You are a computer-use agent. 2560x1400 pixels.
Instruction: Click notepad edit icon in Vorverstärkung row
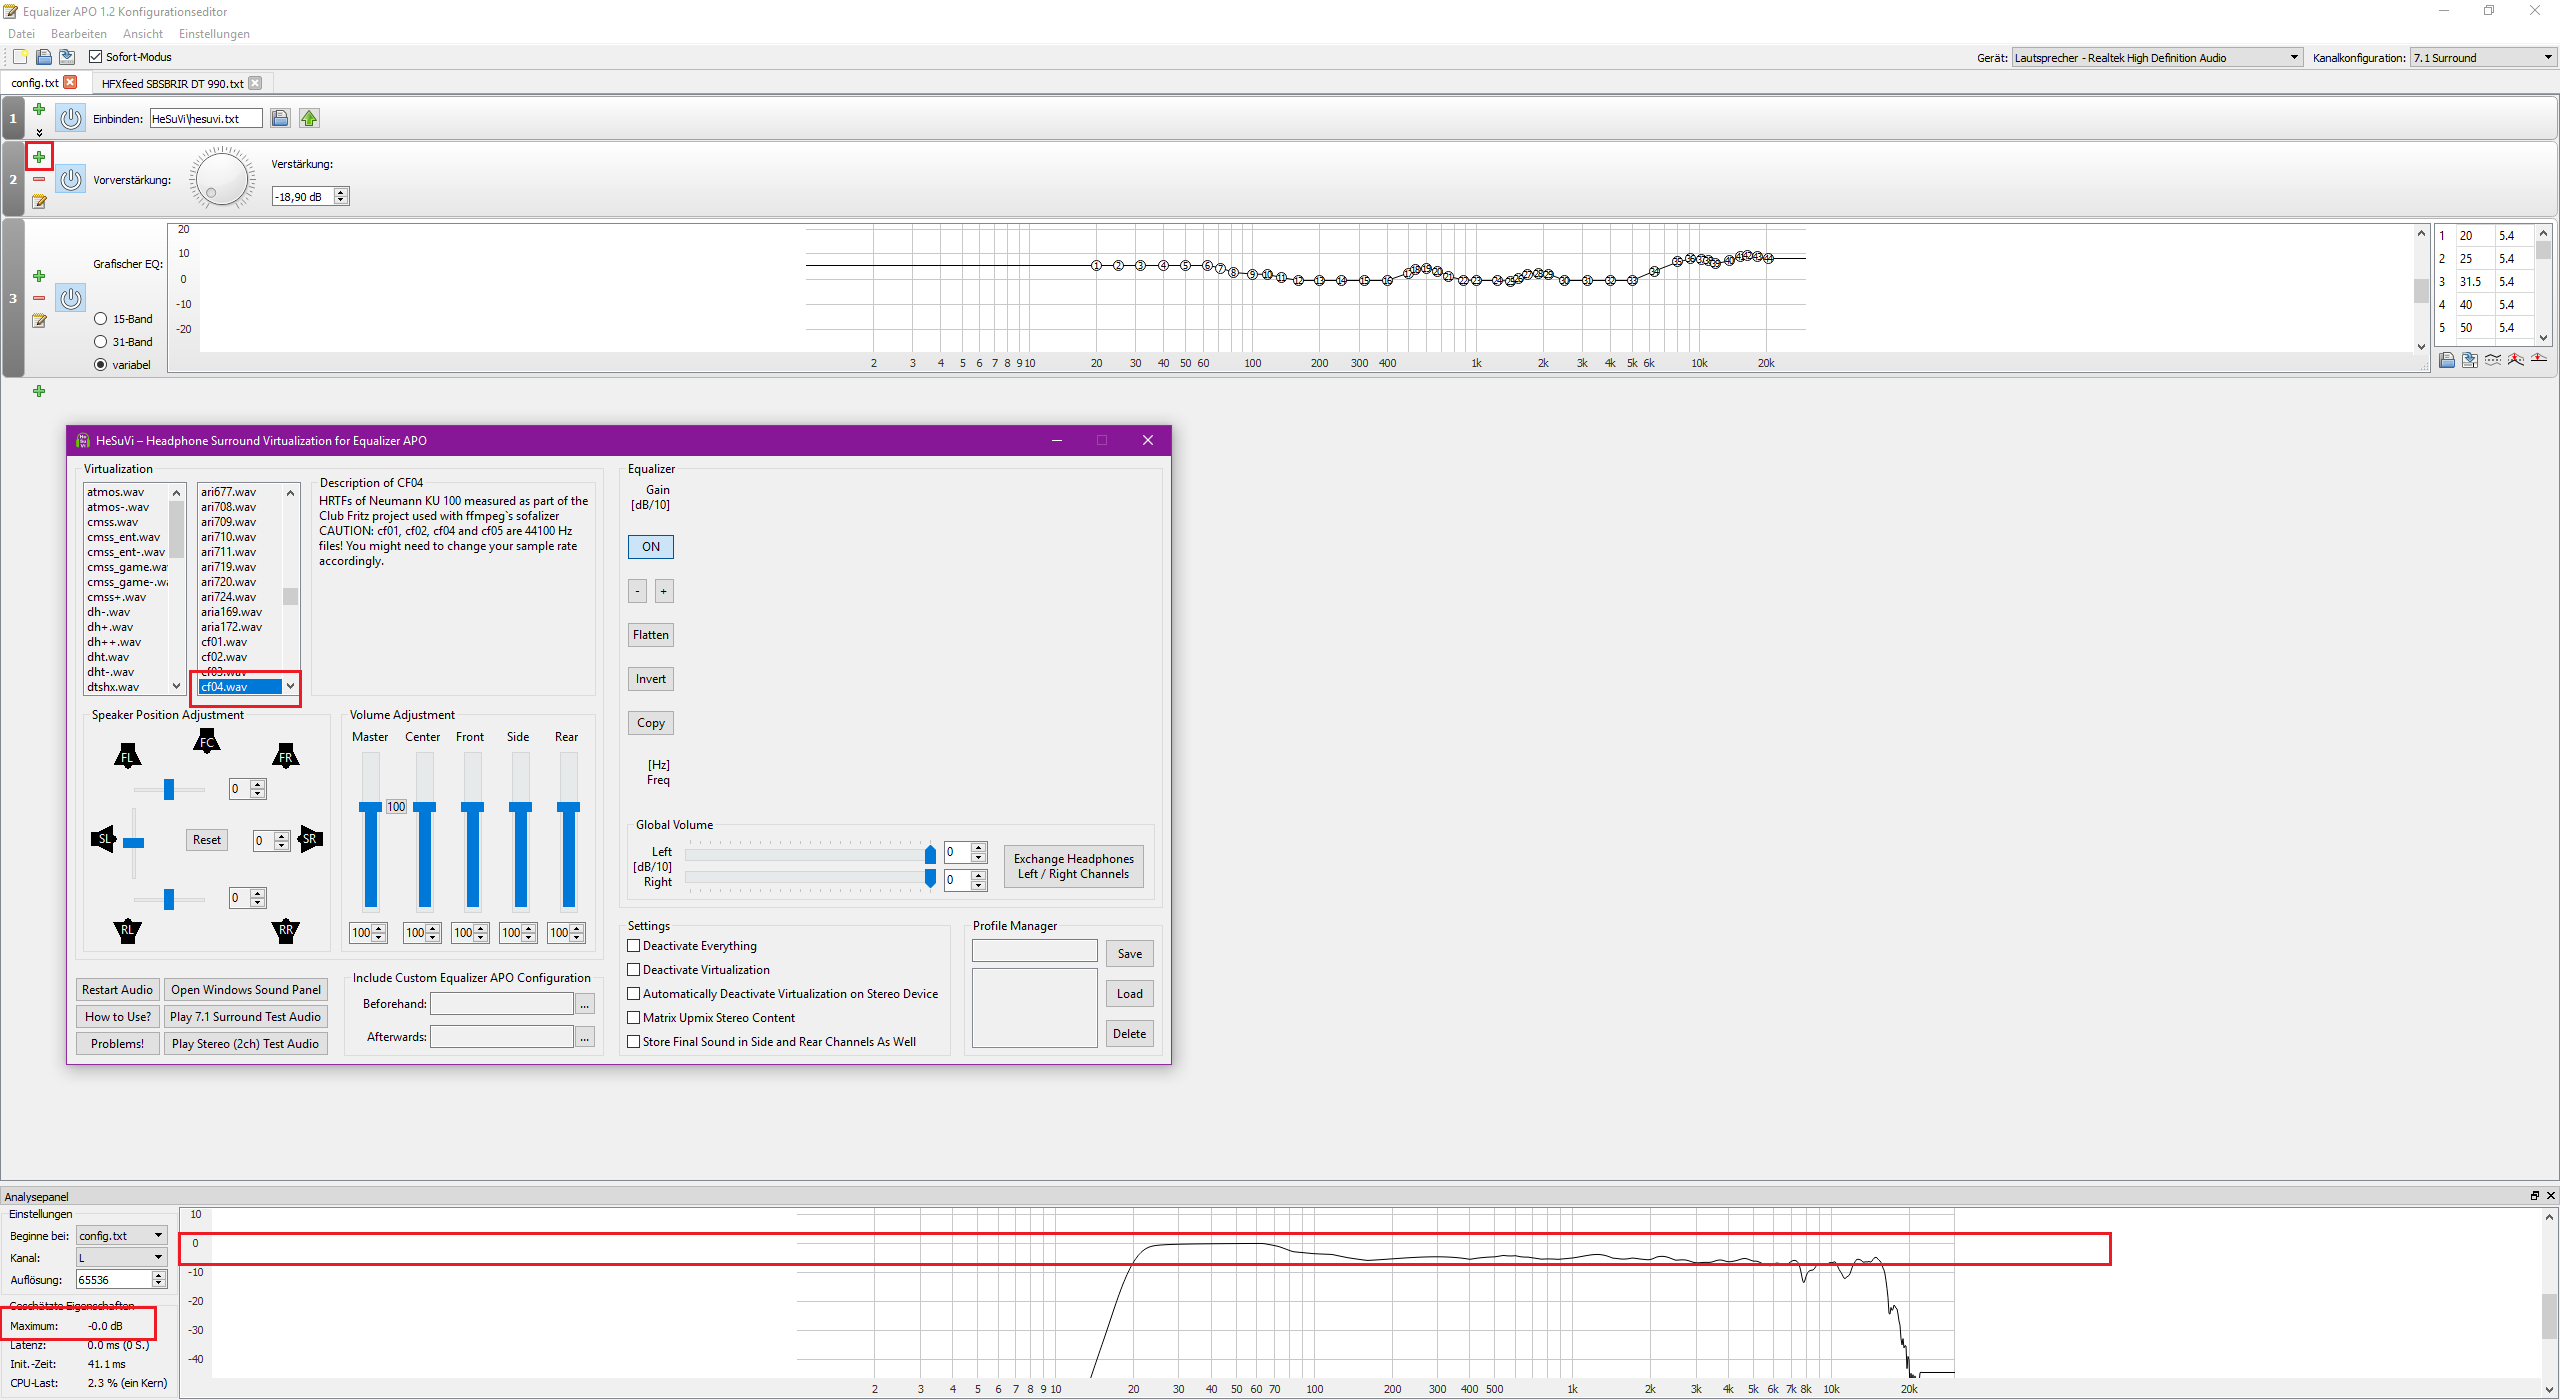pos(39,202)
